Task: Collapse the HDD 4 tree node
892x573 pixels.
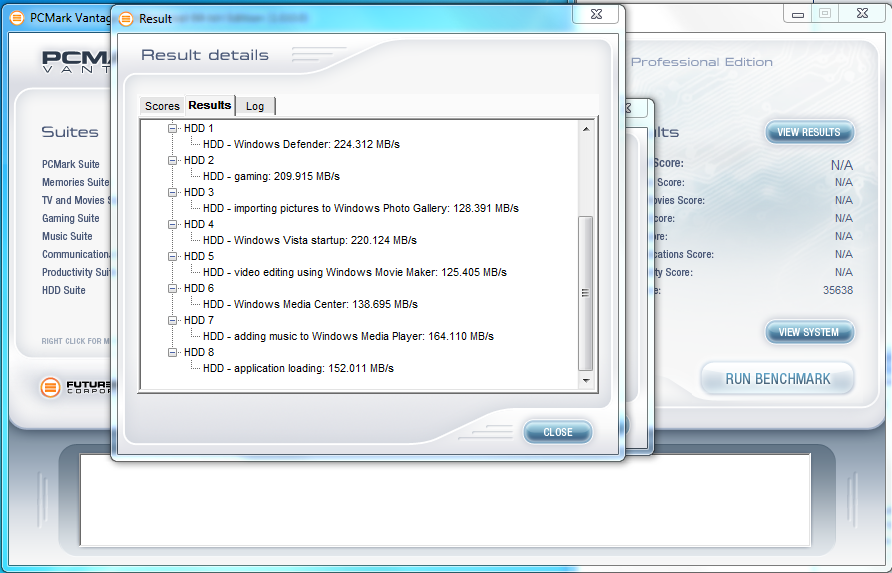Action: point(172,224)
